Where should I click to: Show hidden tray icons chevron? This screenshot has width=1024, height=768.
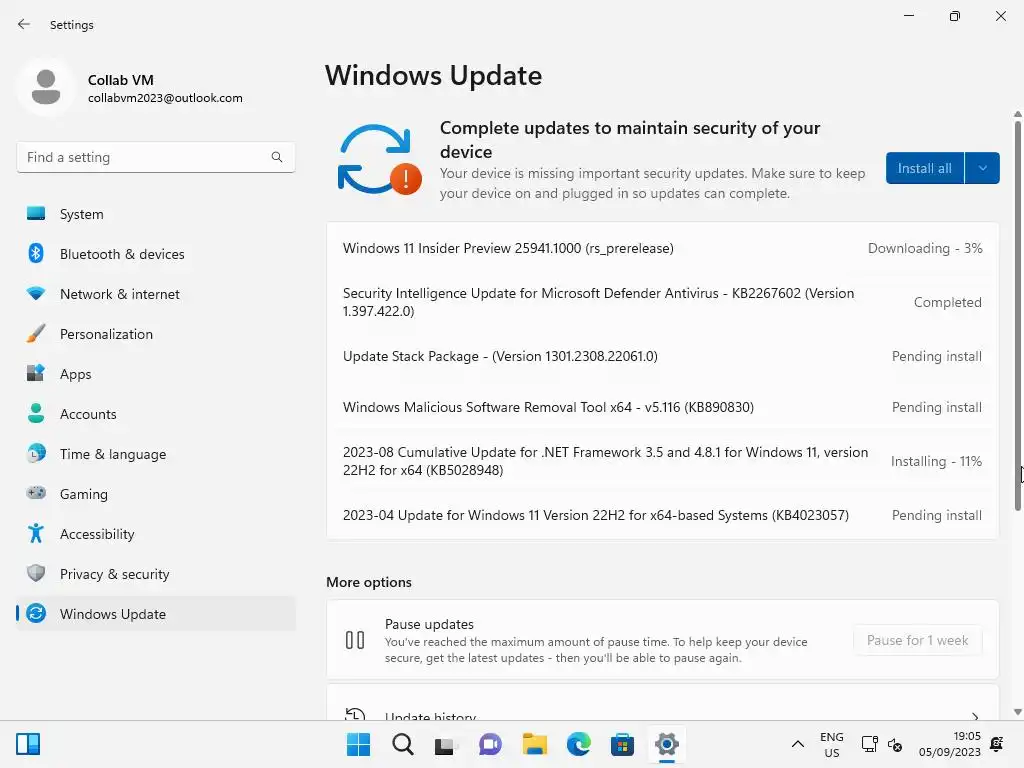pos(797,744)
